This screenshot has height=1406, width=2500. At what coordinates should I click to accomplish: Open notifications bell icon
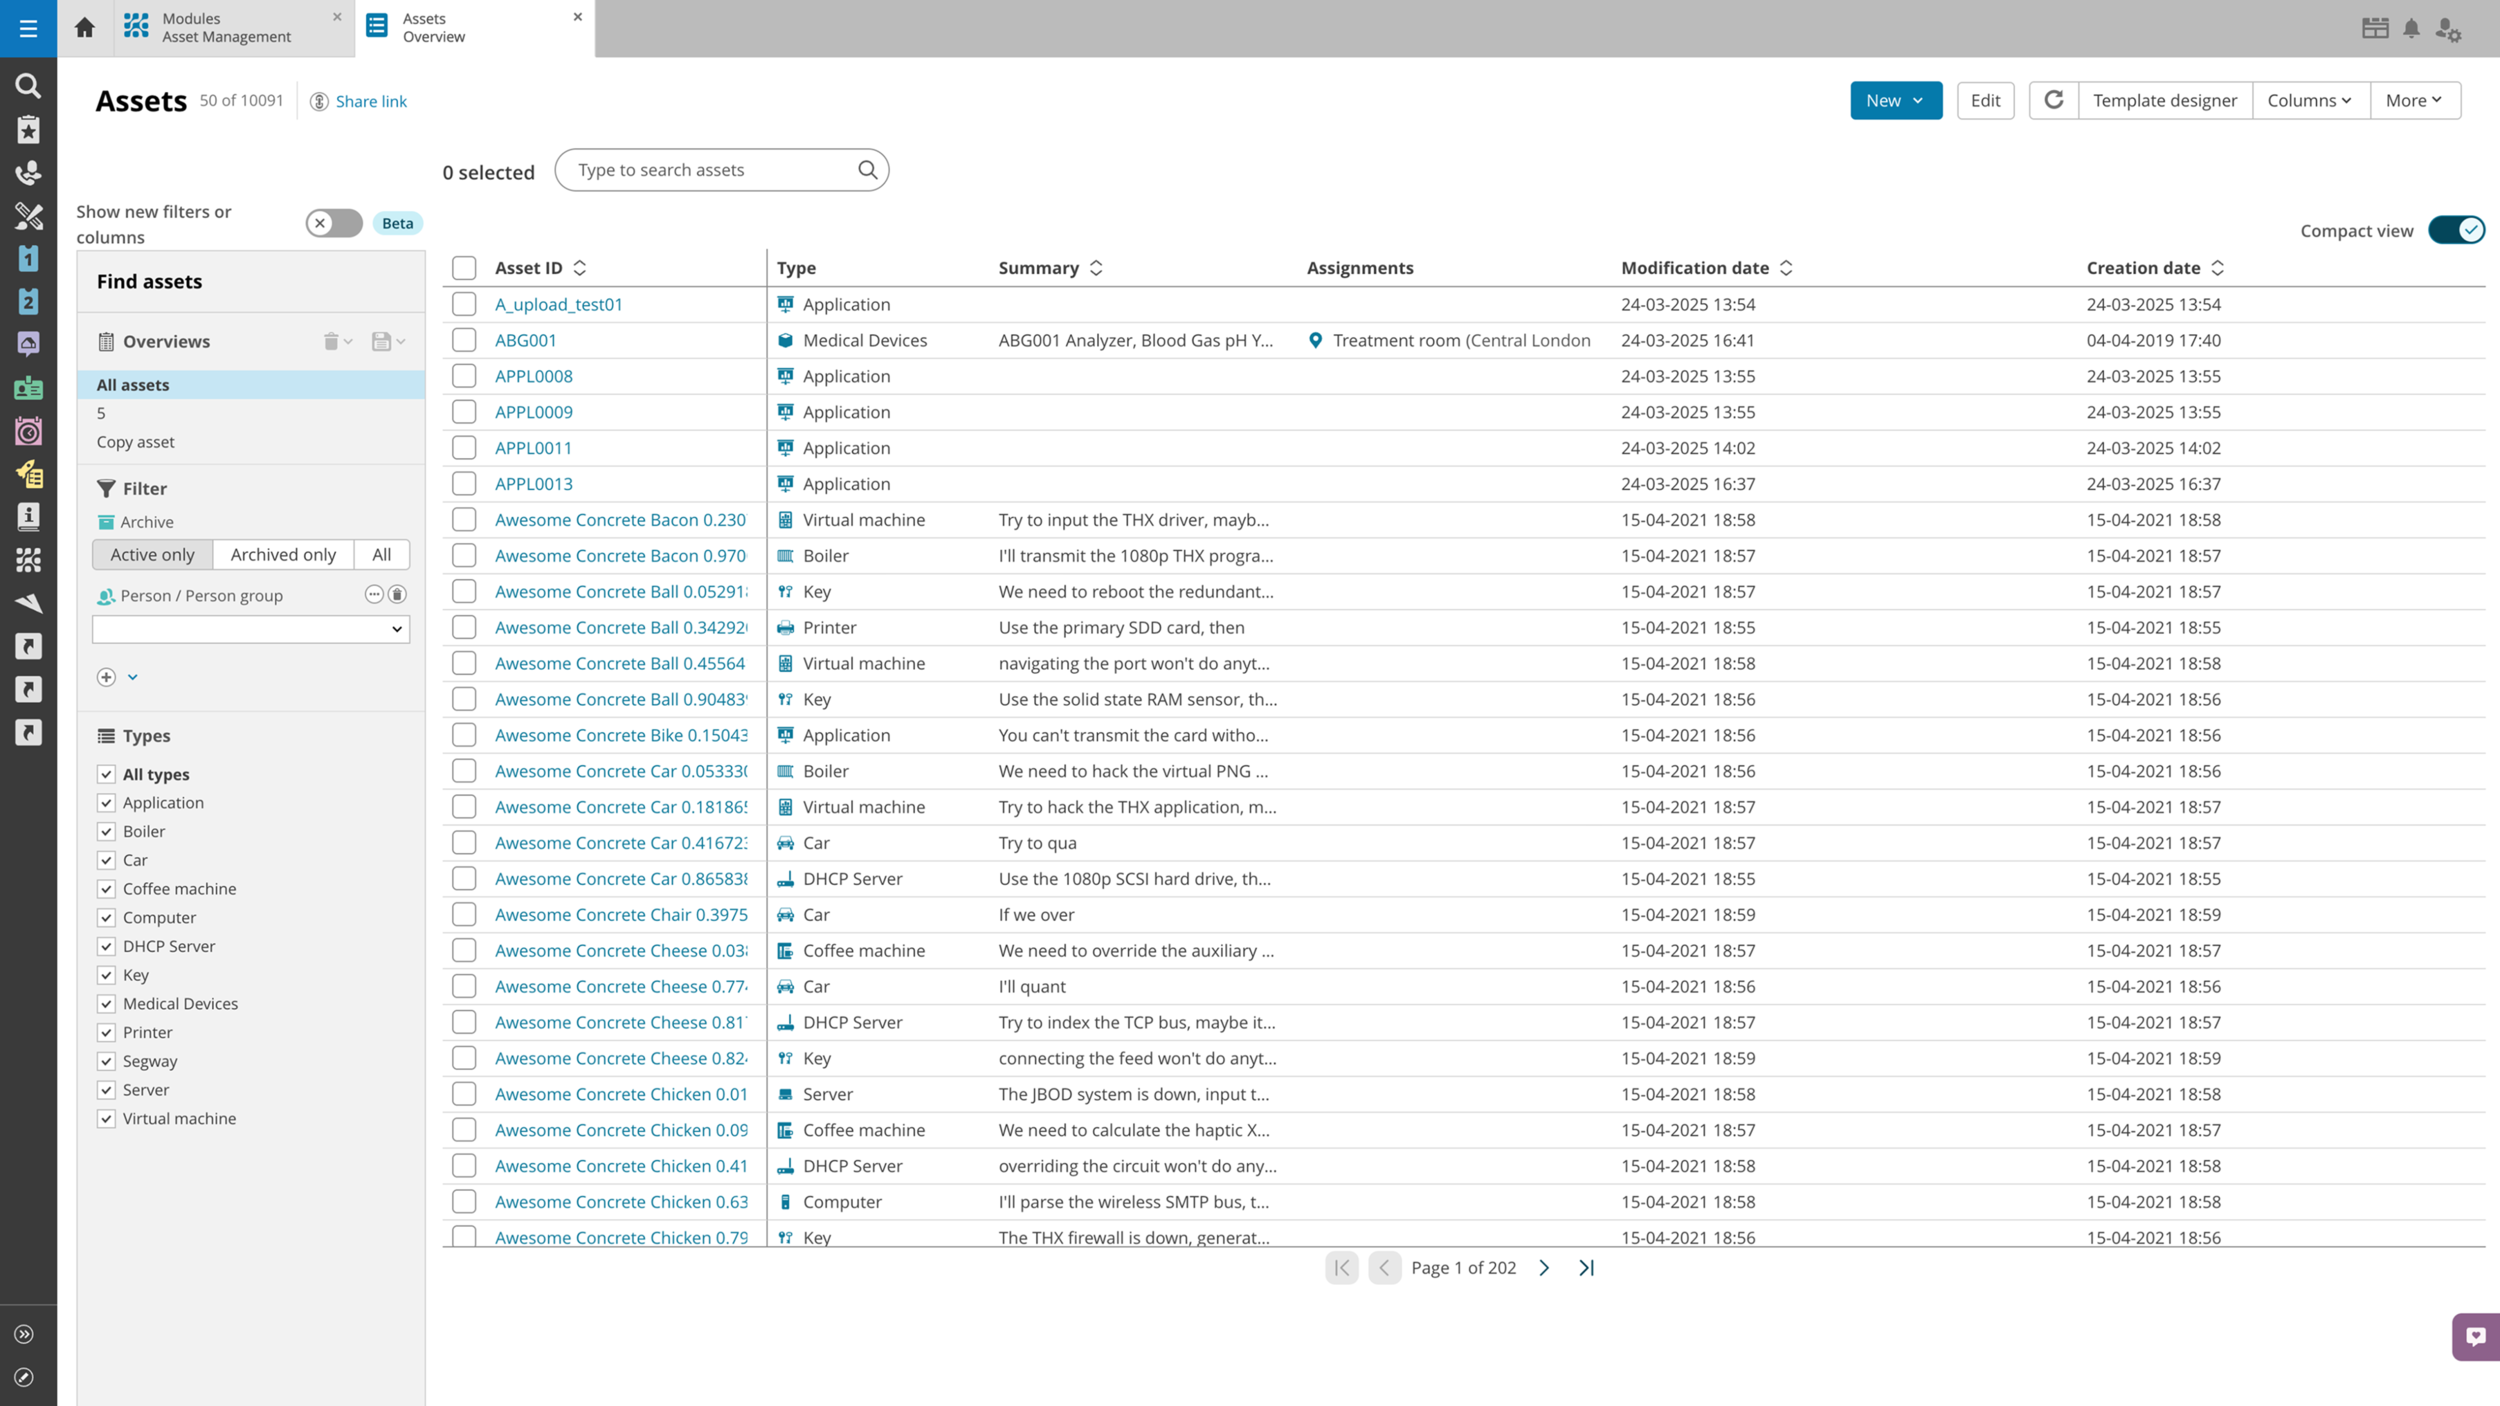tap(2411, 28)
